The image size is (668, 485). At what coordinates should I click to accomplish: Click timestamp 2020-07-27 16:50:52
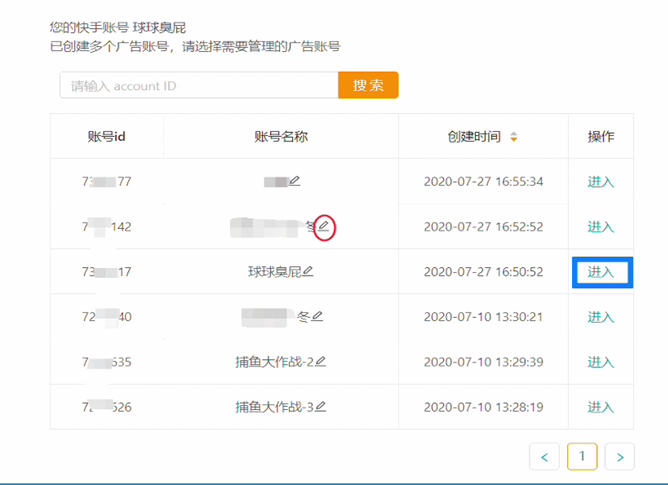[484, 272]
